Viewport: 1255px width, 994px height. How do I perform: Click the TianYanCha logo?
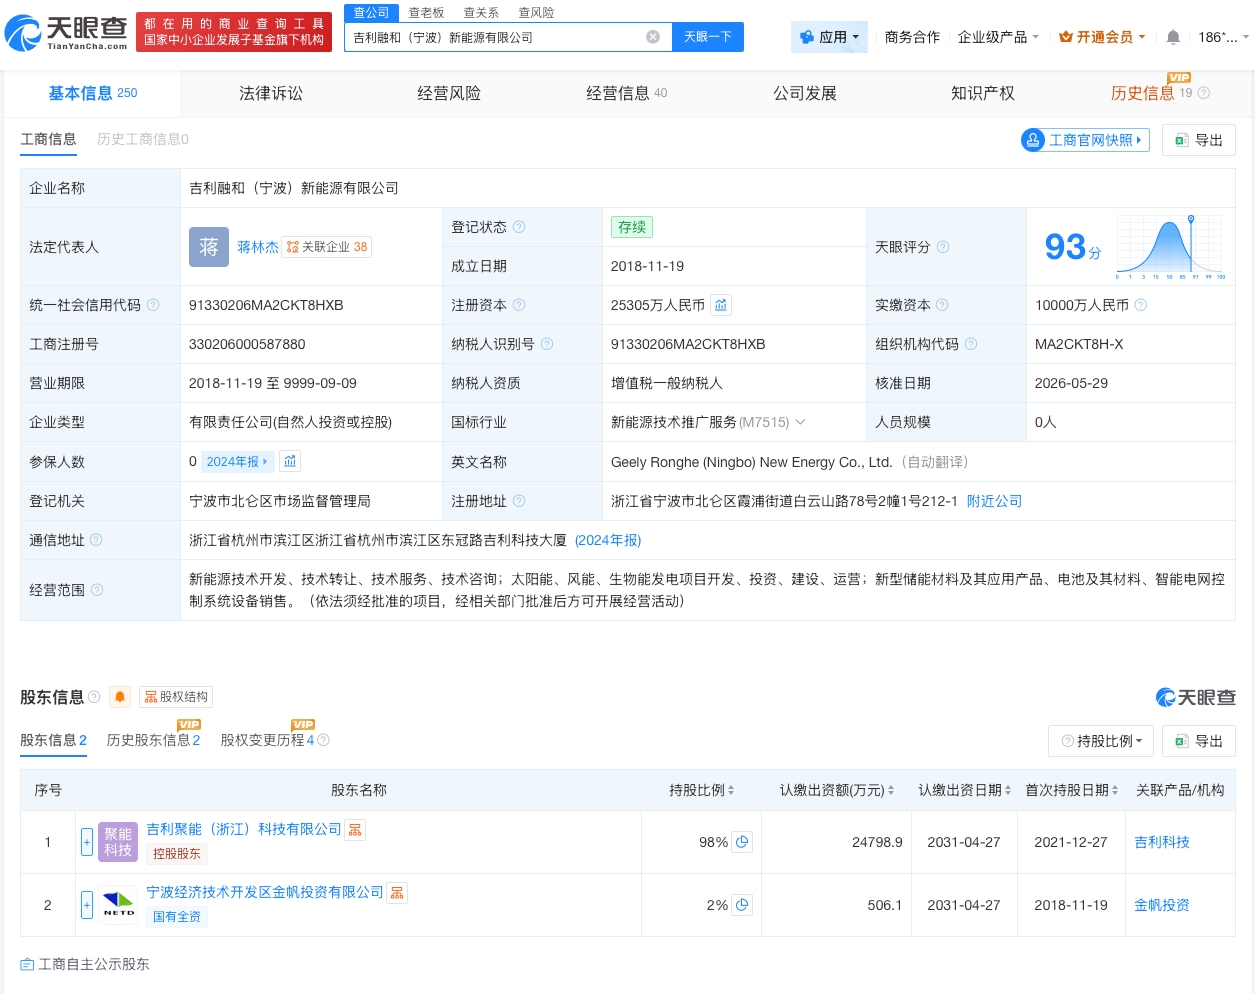[67, 33]
